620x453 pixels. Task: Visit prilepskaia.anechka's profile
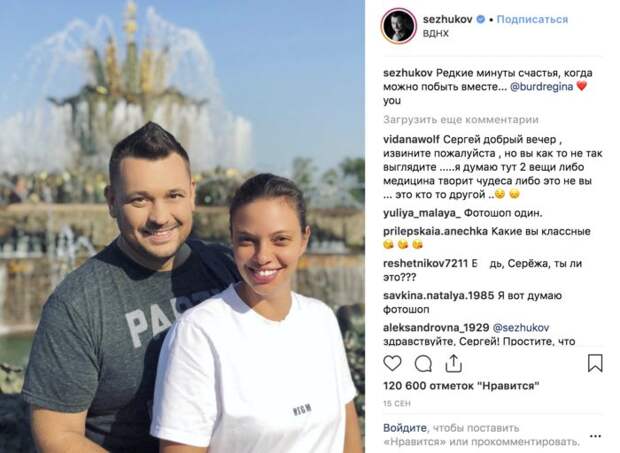pyautogui.click(x=435, y=231)
